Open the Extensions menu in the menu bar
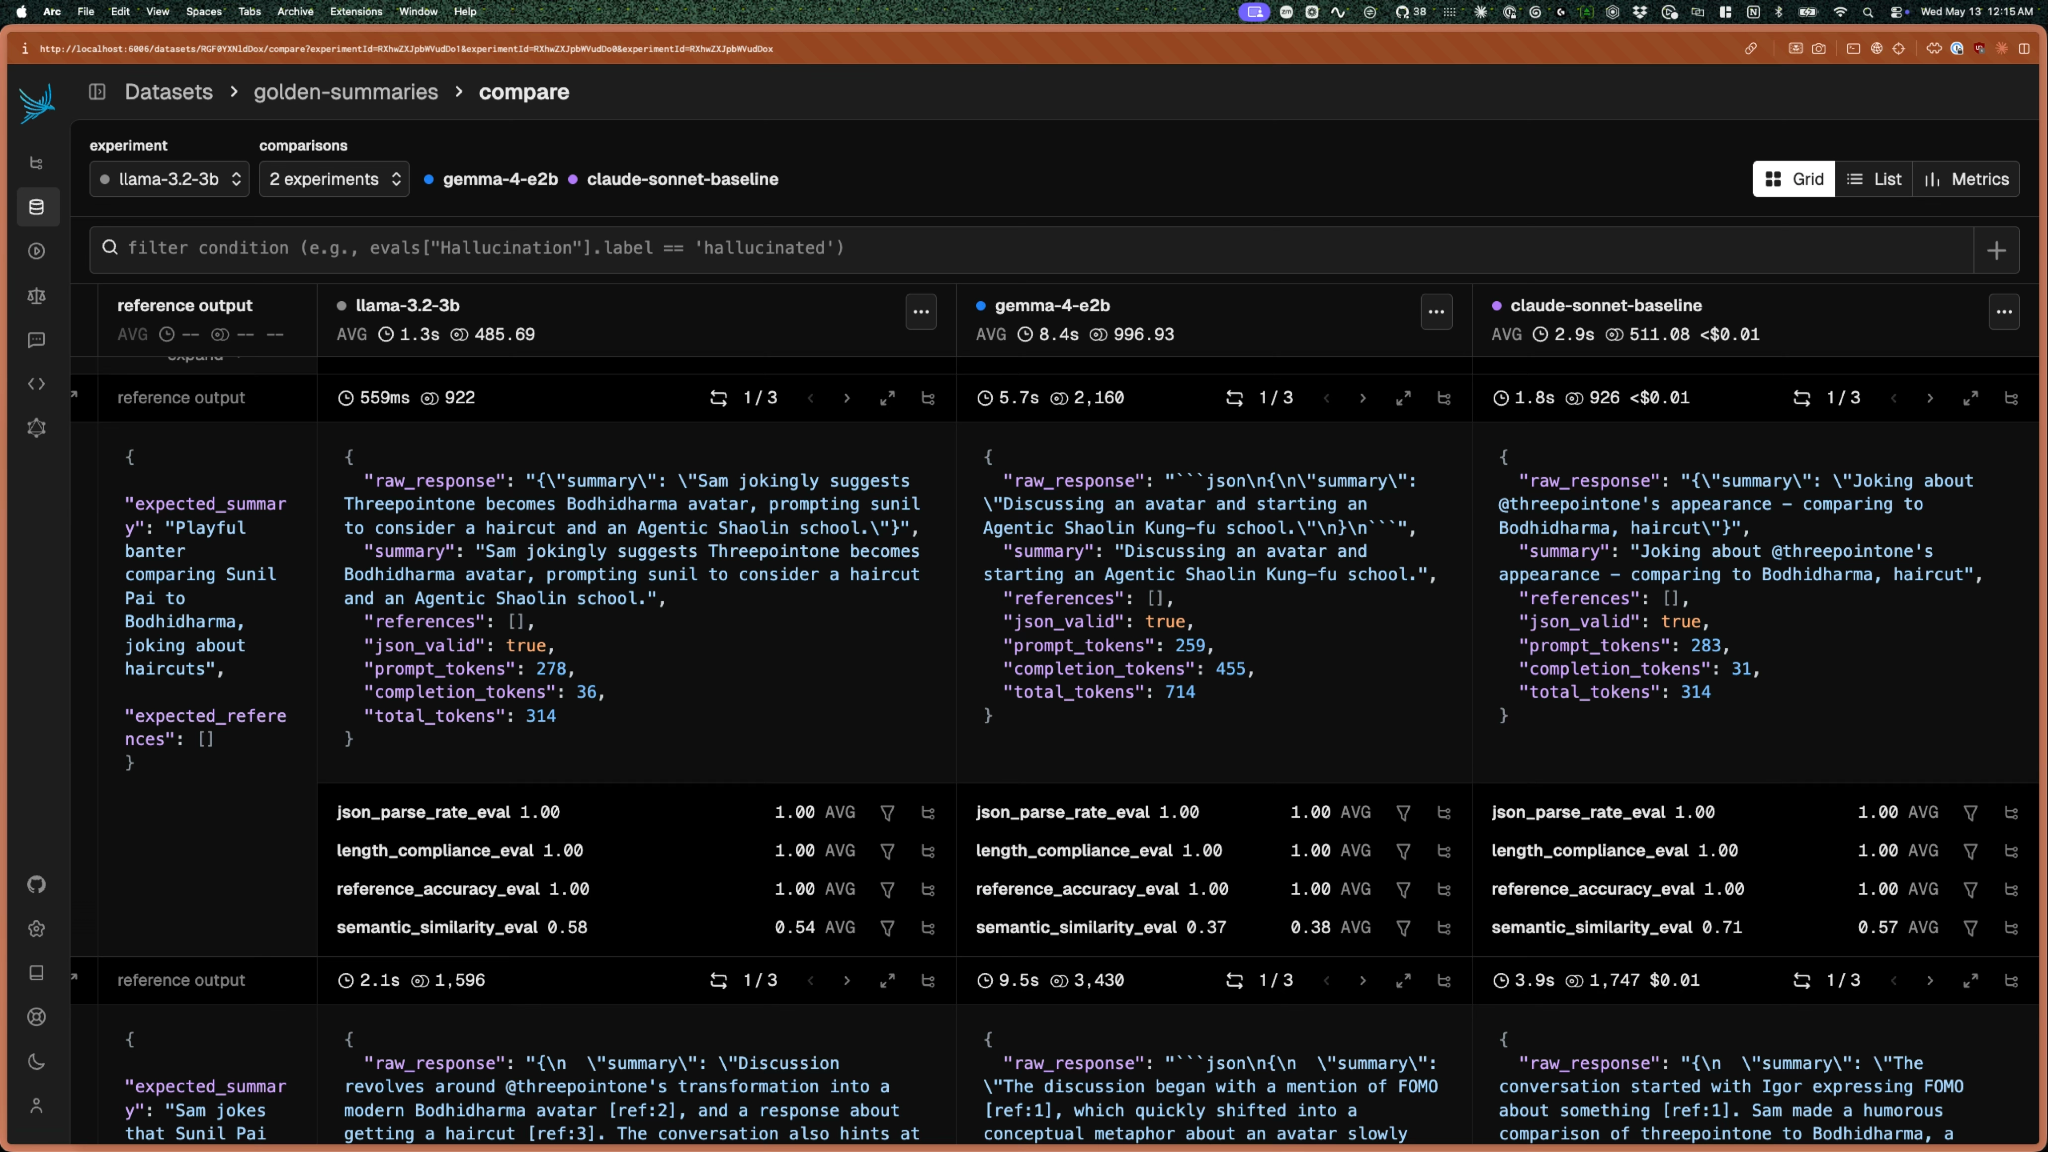 pyautogui.click(x=356, y=12)
